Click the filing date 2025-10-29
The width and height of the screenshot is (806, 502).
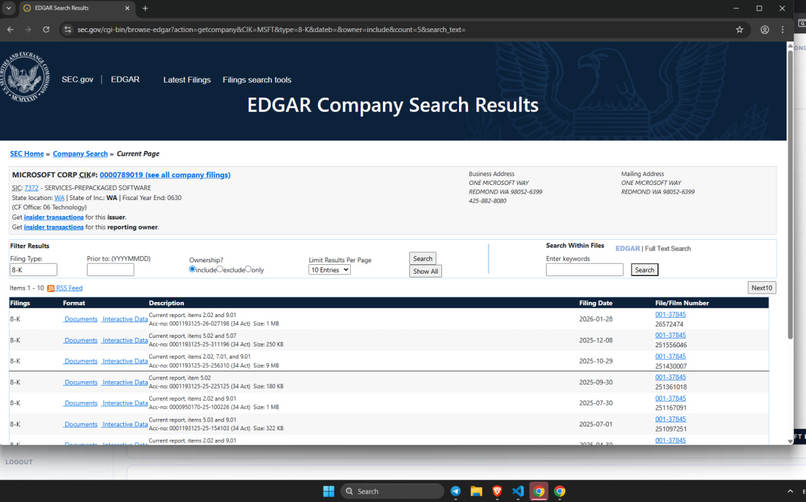[596, 361]
